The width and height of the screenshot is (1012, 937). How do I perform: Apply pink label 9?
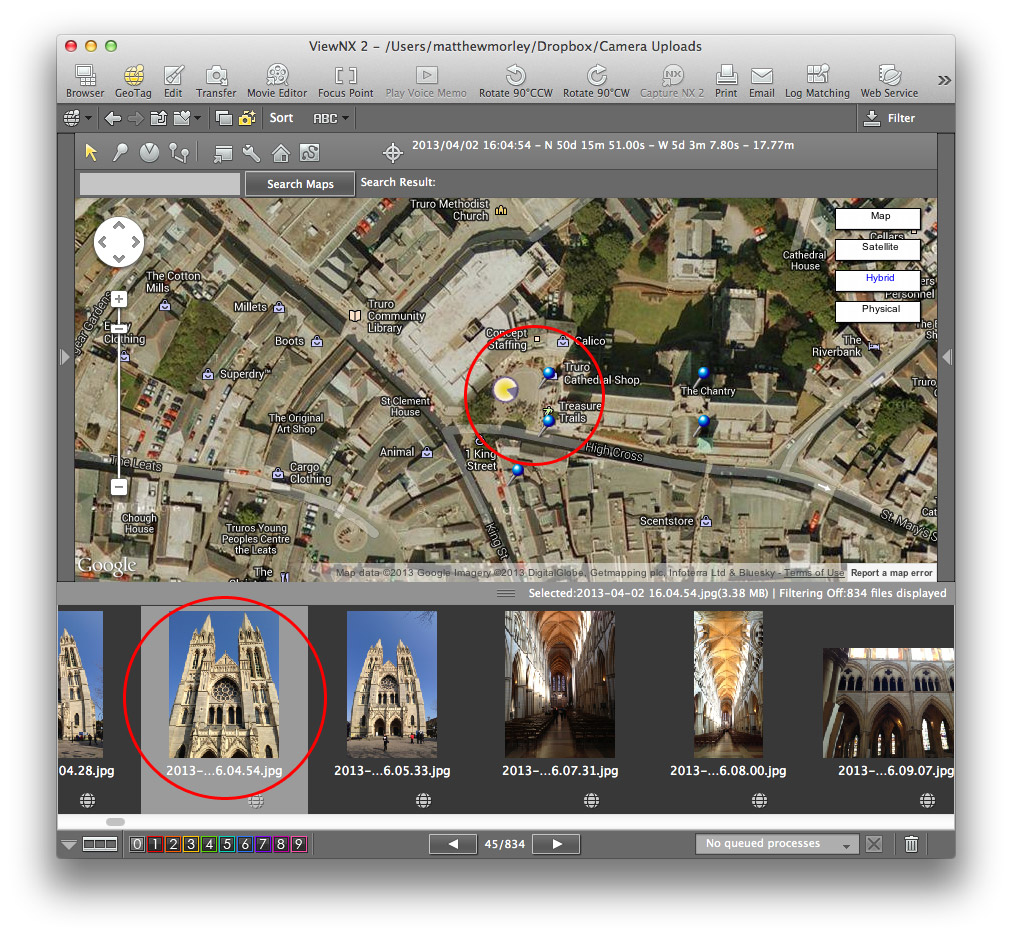298,844
